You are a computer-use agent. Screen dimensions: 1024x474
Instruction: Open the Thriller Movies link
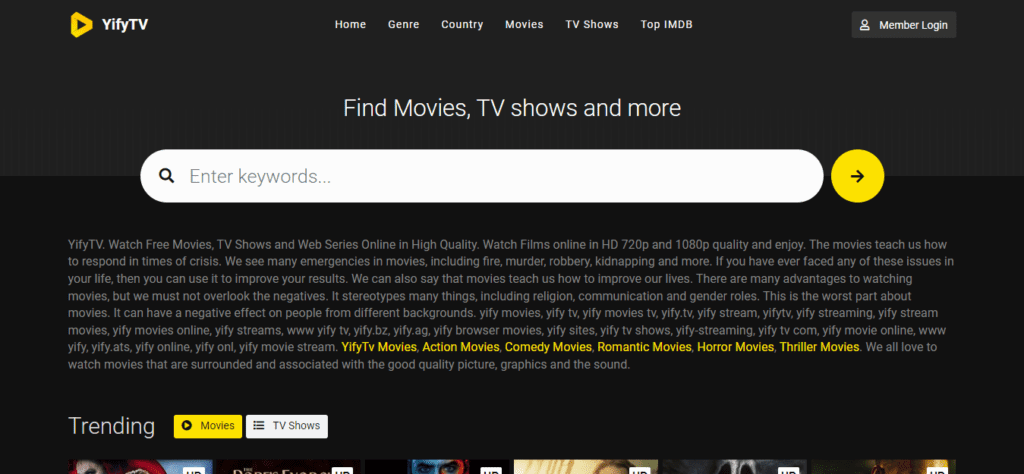pyautogui.click(x=820, y=347)
